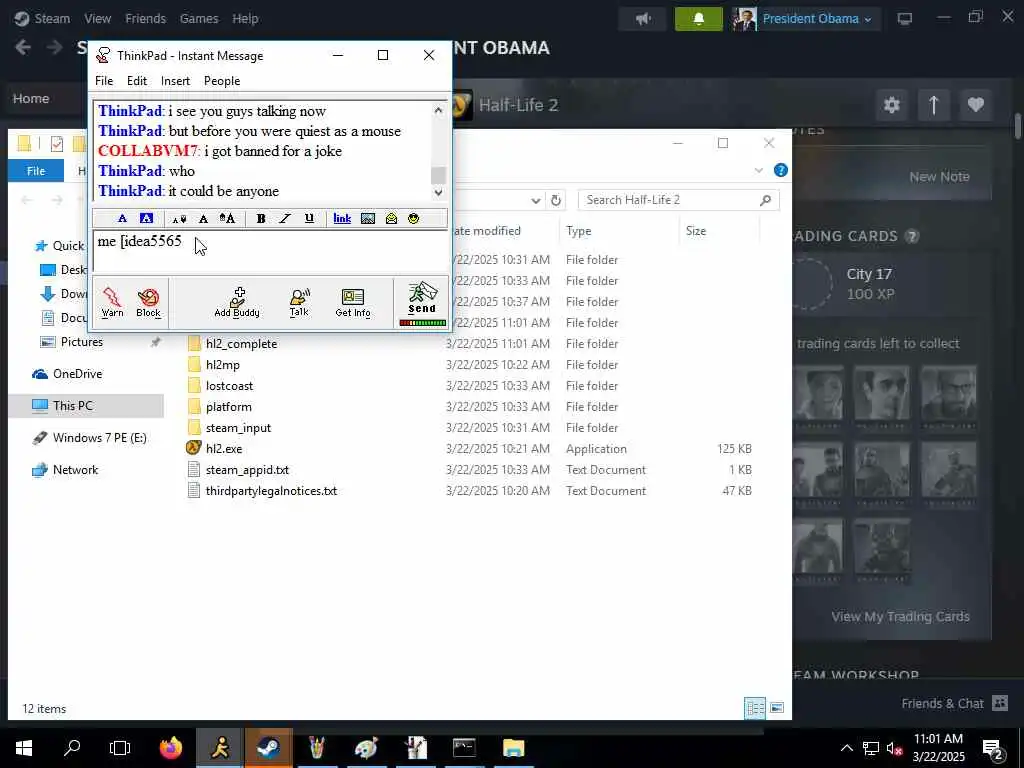This screenshot has height=768, width=1024.
Task: Start a Talk session with buddy
Action: point(299,302)
